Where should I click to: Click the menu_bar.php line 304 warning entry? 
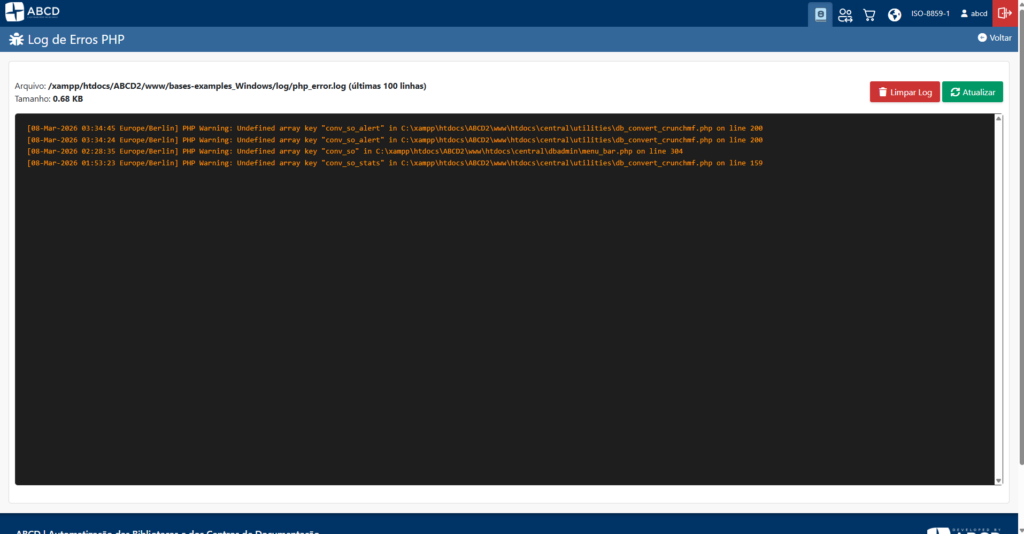(x=354, y=151)
